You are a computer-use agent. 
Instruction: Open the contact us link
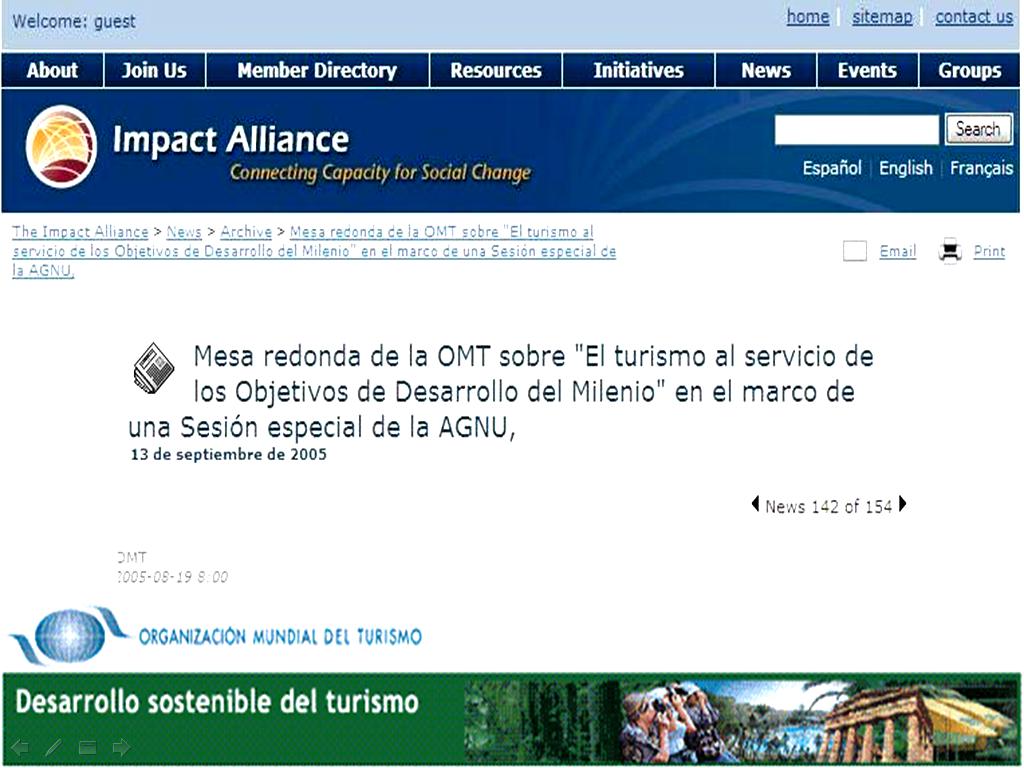[x=973, y=17]
